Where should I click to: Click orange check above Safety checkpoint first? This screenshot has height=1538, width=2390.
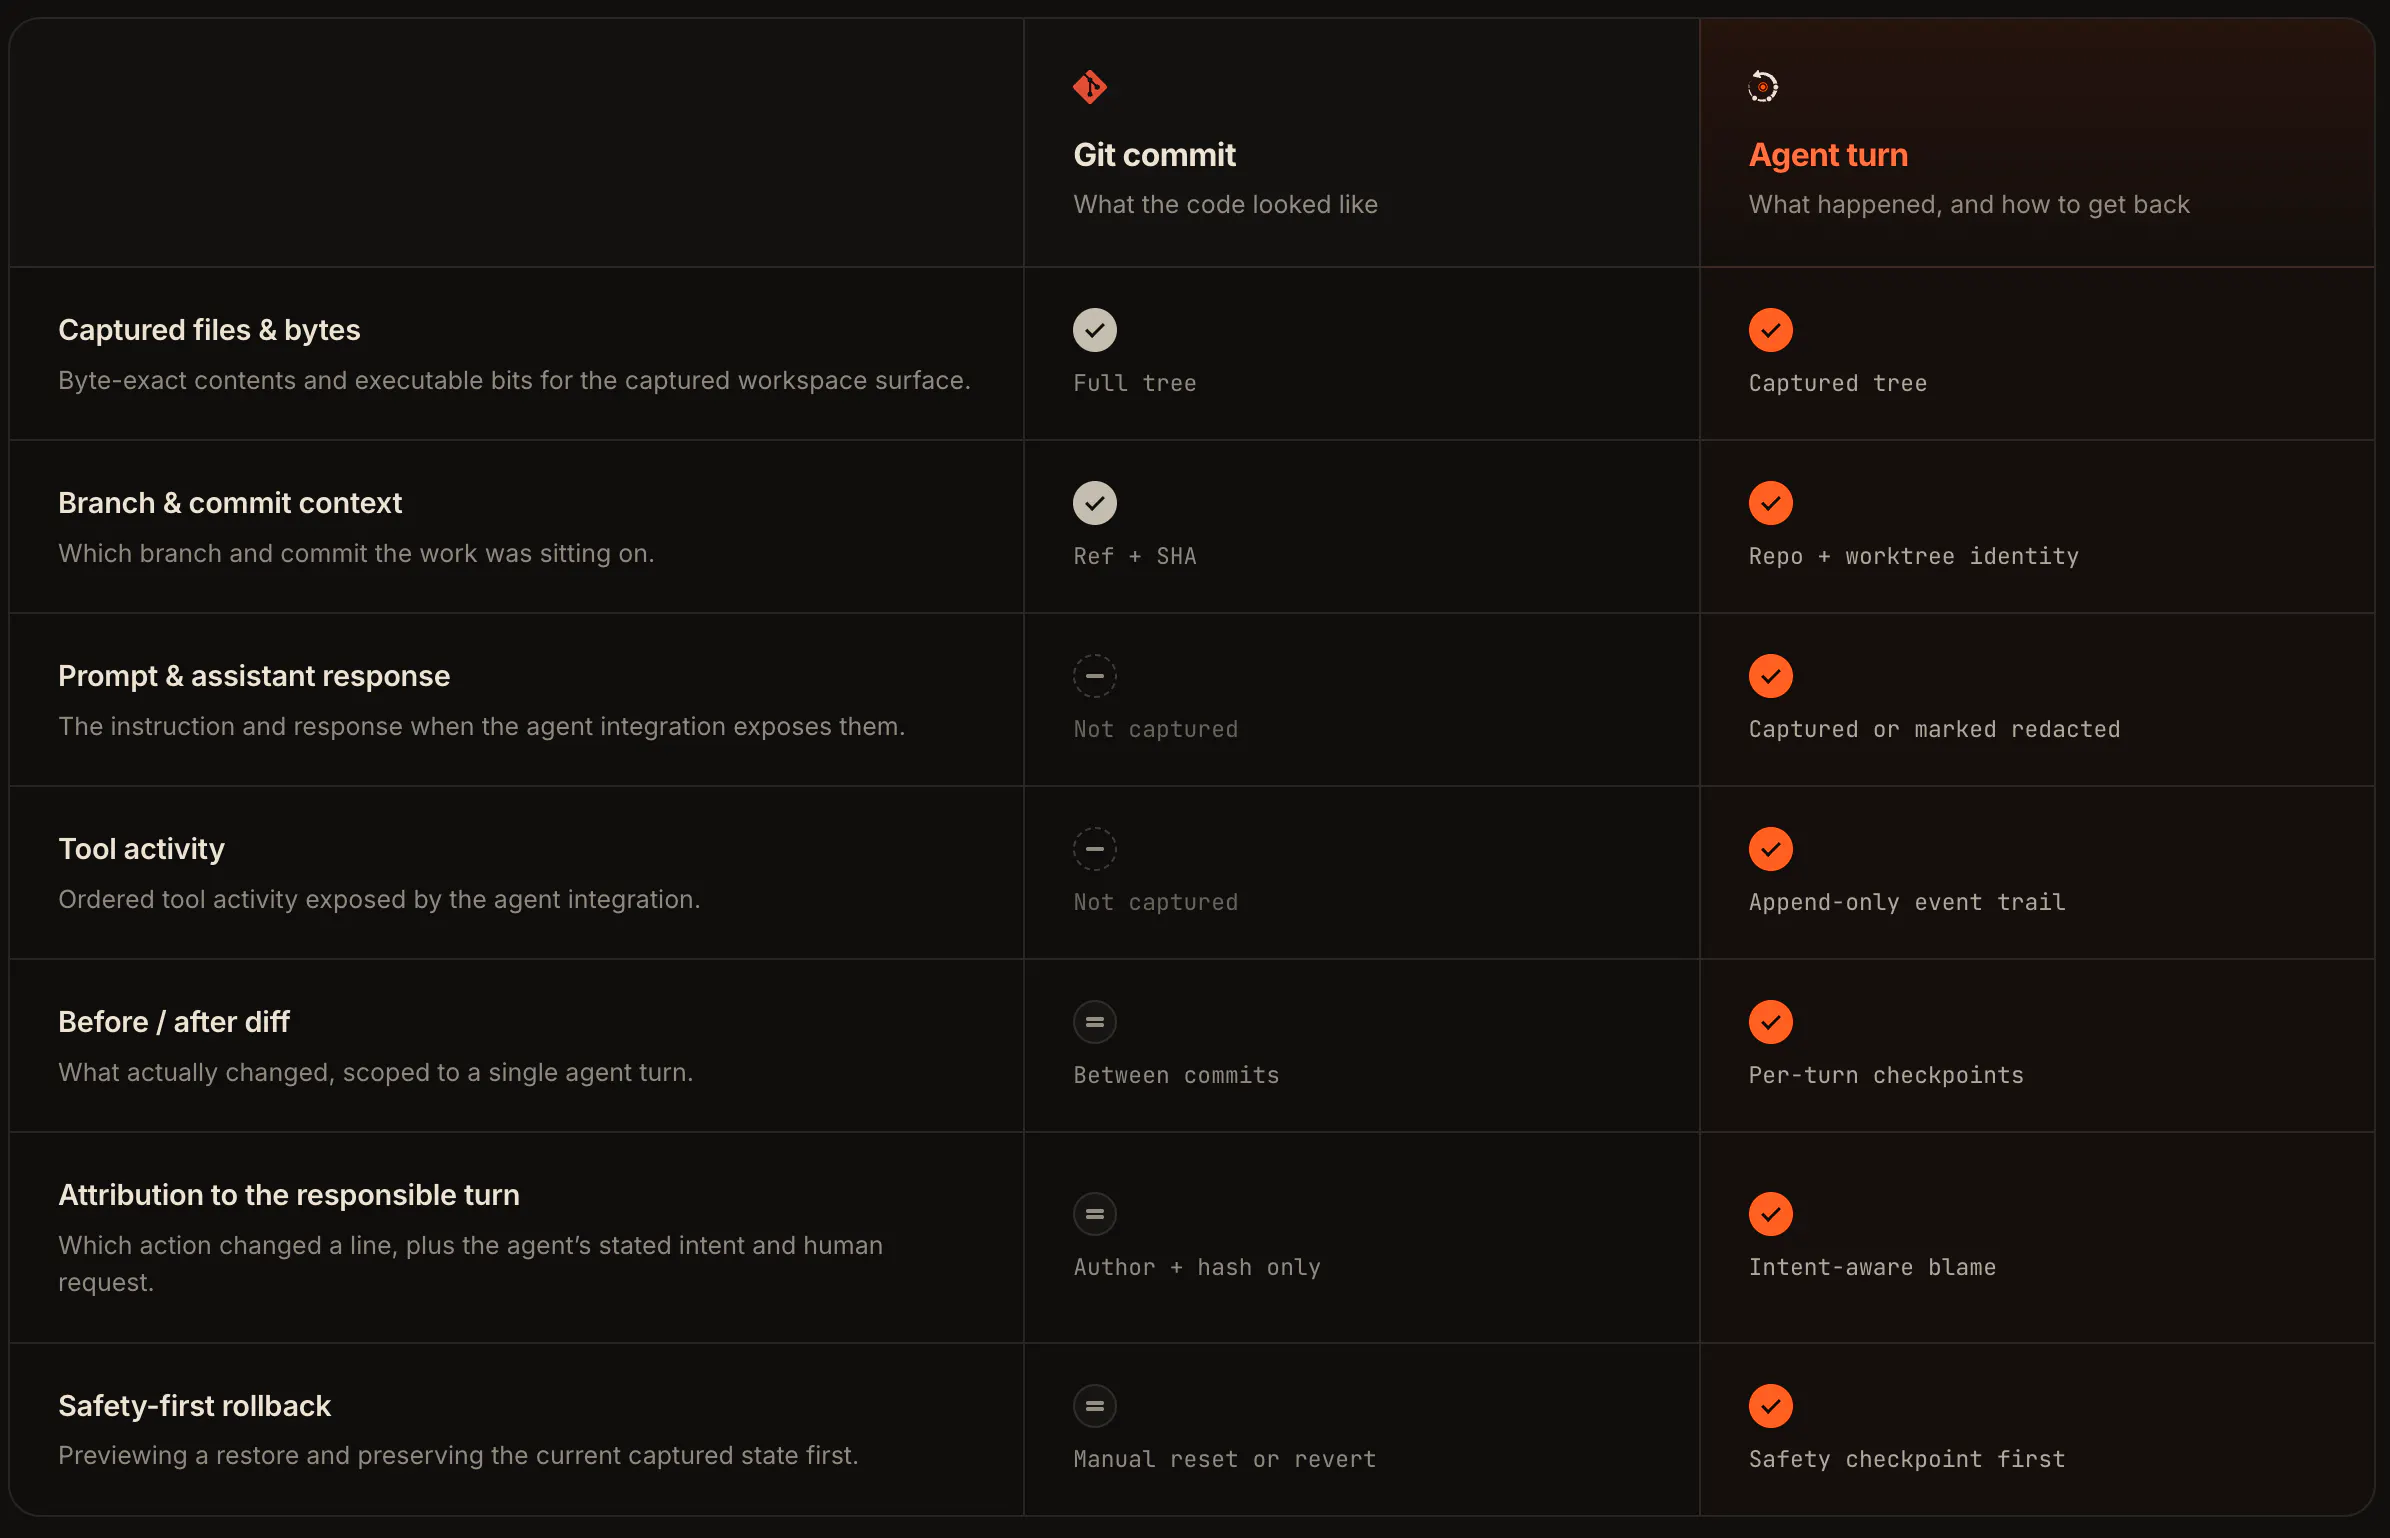1771,1406
